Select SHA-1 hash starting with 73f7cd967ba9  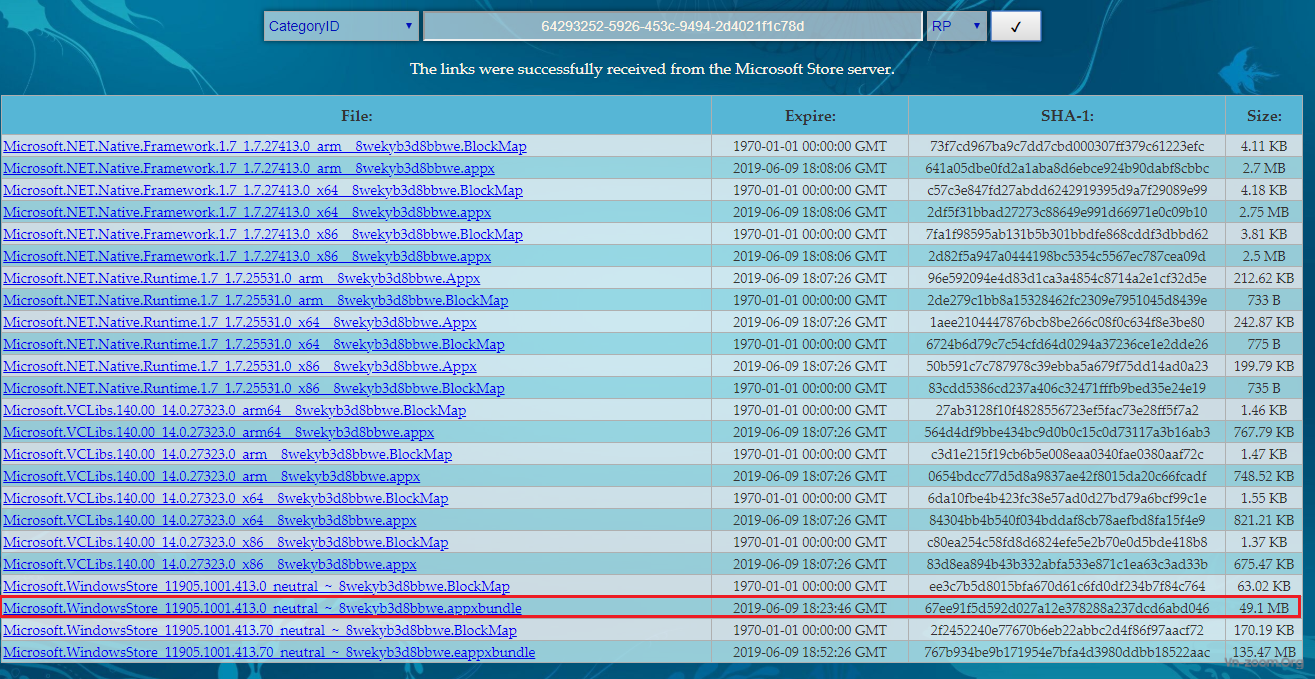point(1067,146)
